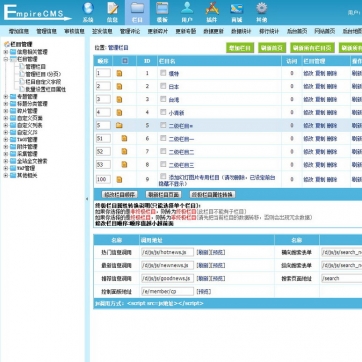
Task: Click the expand-all icon in table header
Action: tap(125, 61)
